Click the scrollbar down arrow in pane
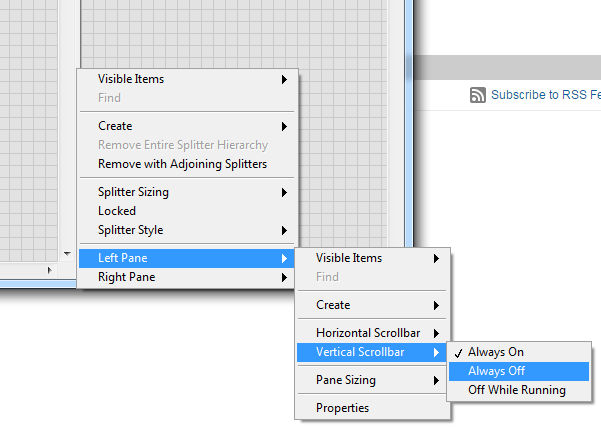Screen dimensions: 601x429 pos(67,254)
